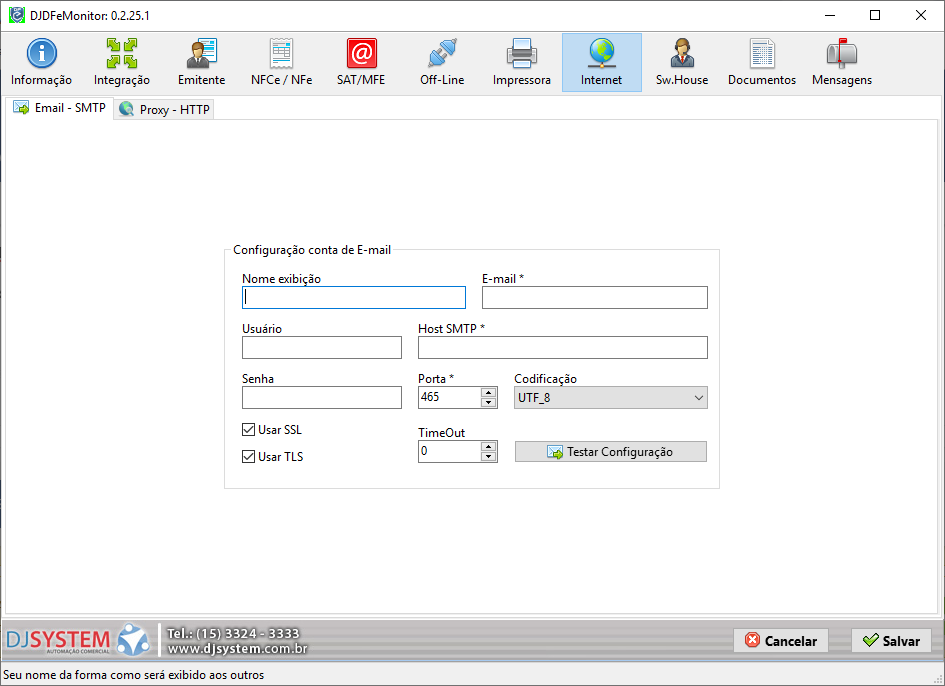Click into the Host SMTP field
The image size is (945, 686).
pyautogui.click(x=562, y=348)
